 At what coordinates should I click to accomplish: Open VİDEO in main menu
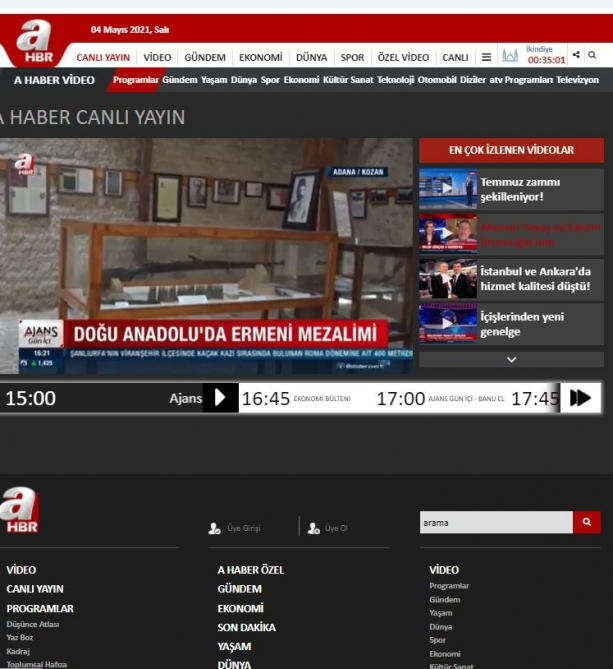(x=157, y=58)
